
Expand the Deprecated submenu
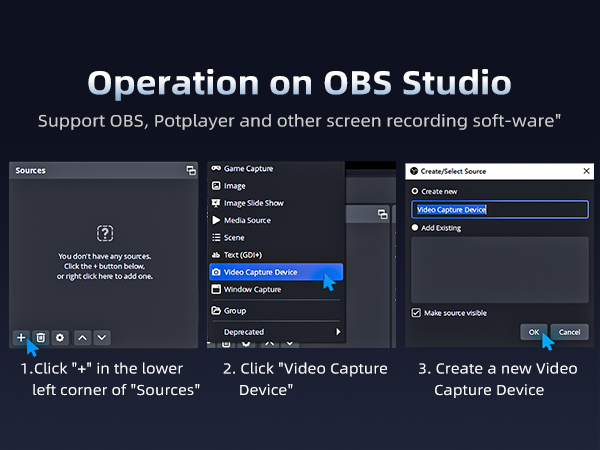275,331
